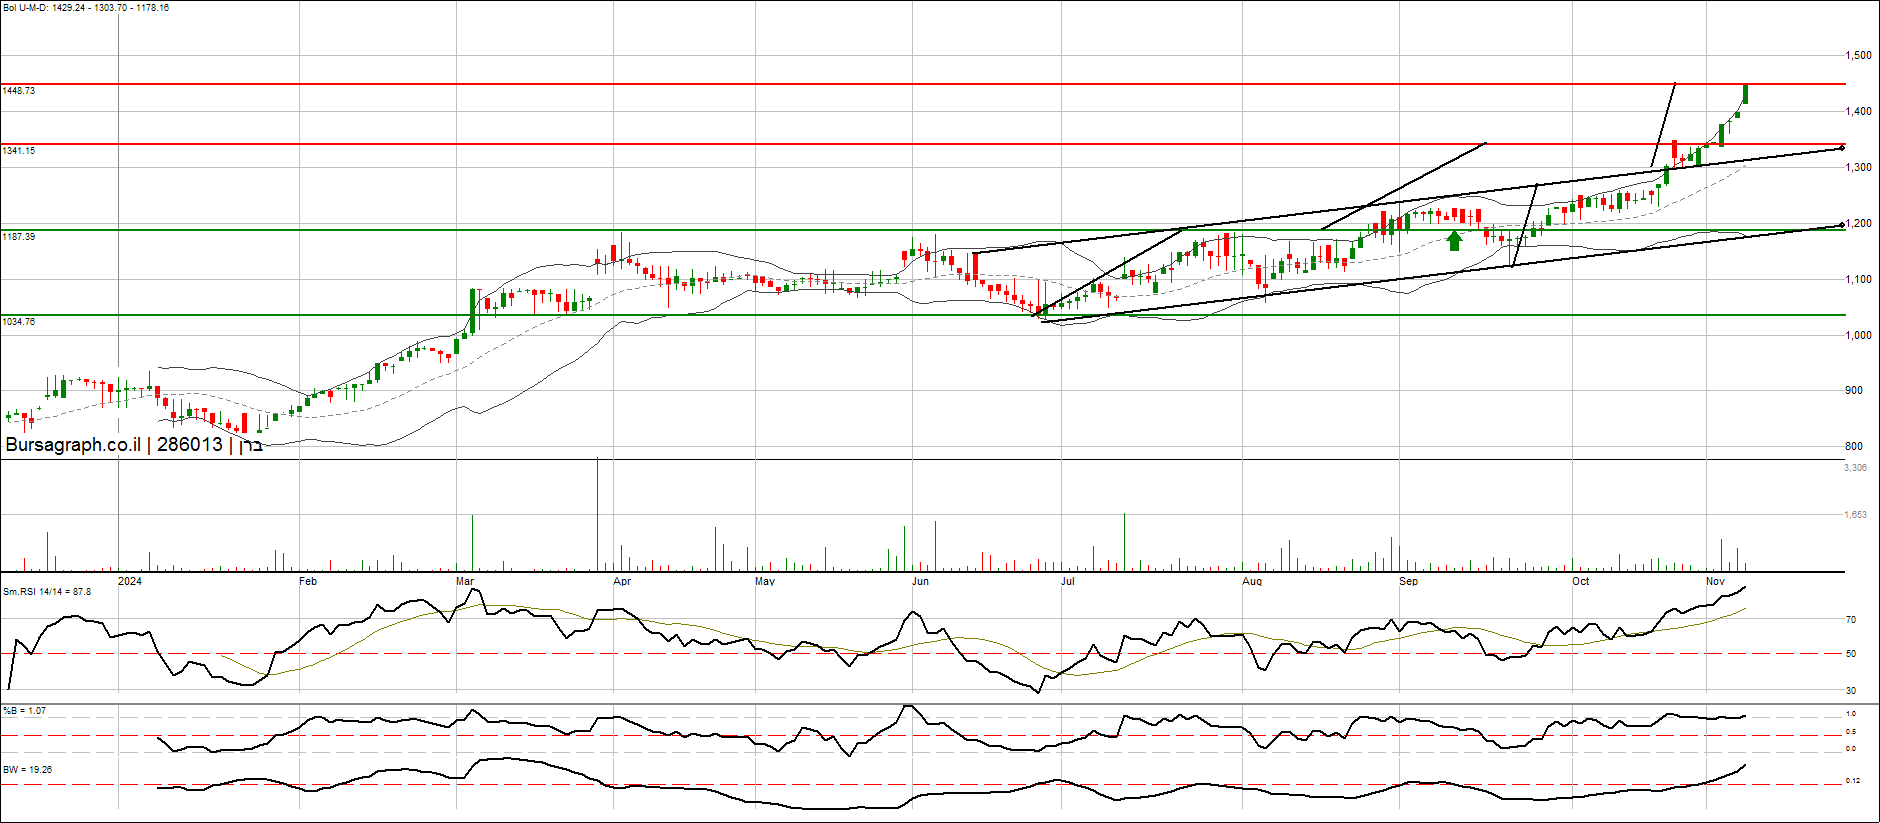Click the 1448.73 resistance level label
Viewport: 1880px width, 823px height.
pos(19,91)
